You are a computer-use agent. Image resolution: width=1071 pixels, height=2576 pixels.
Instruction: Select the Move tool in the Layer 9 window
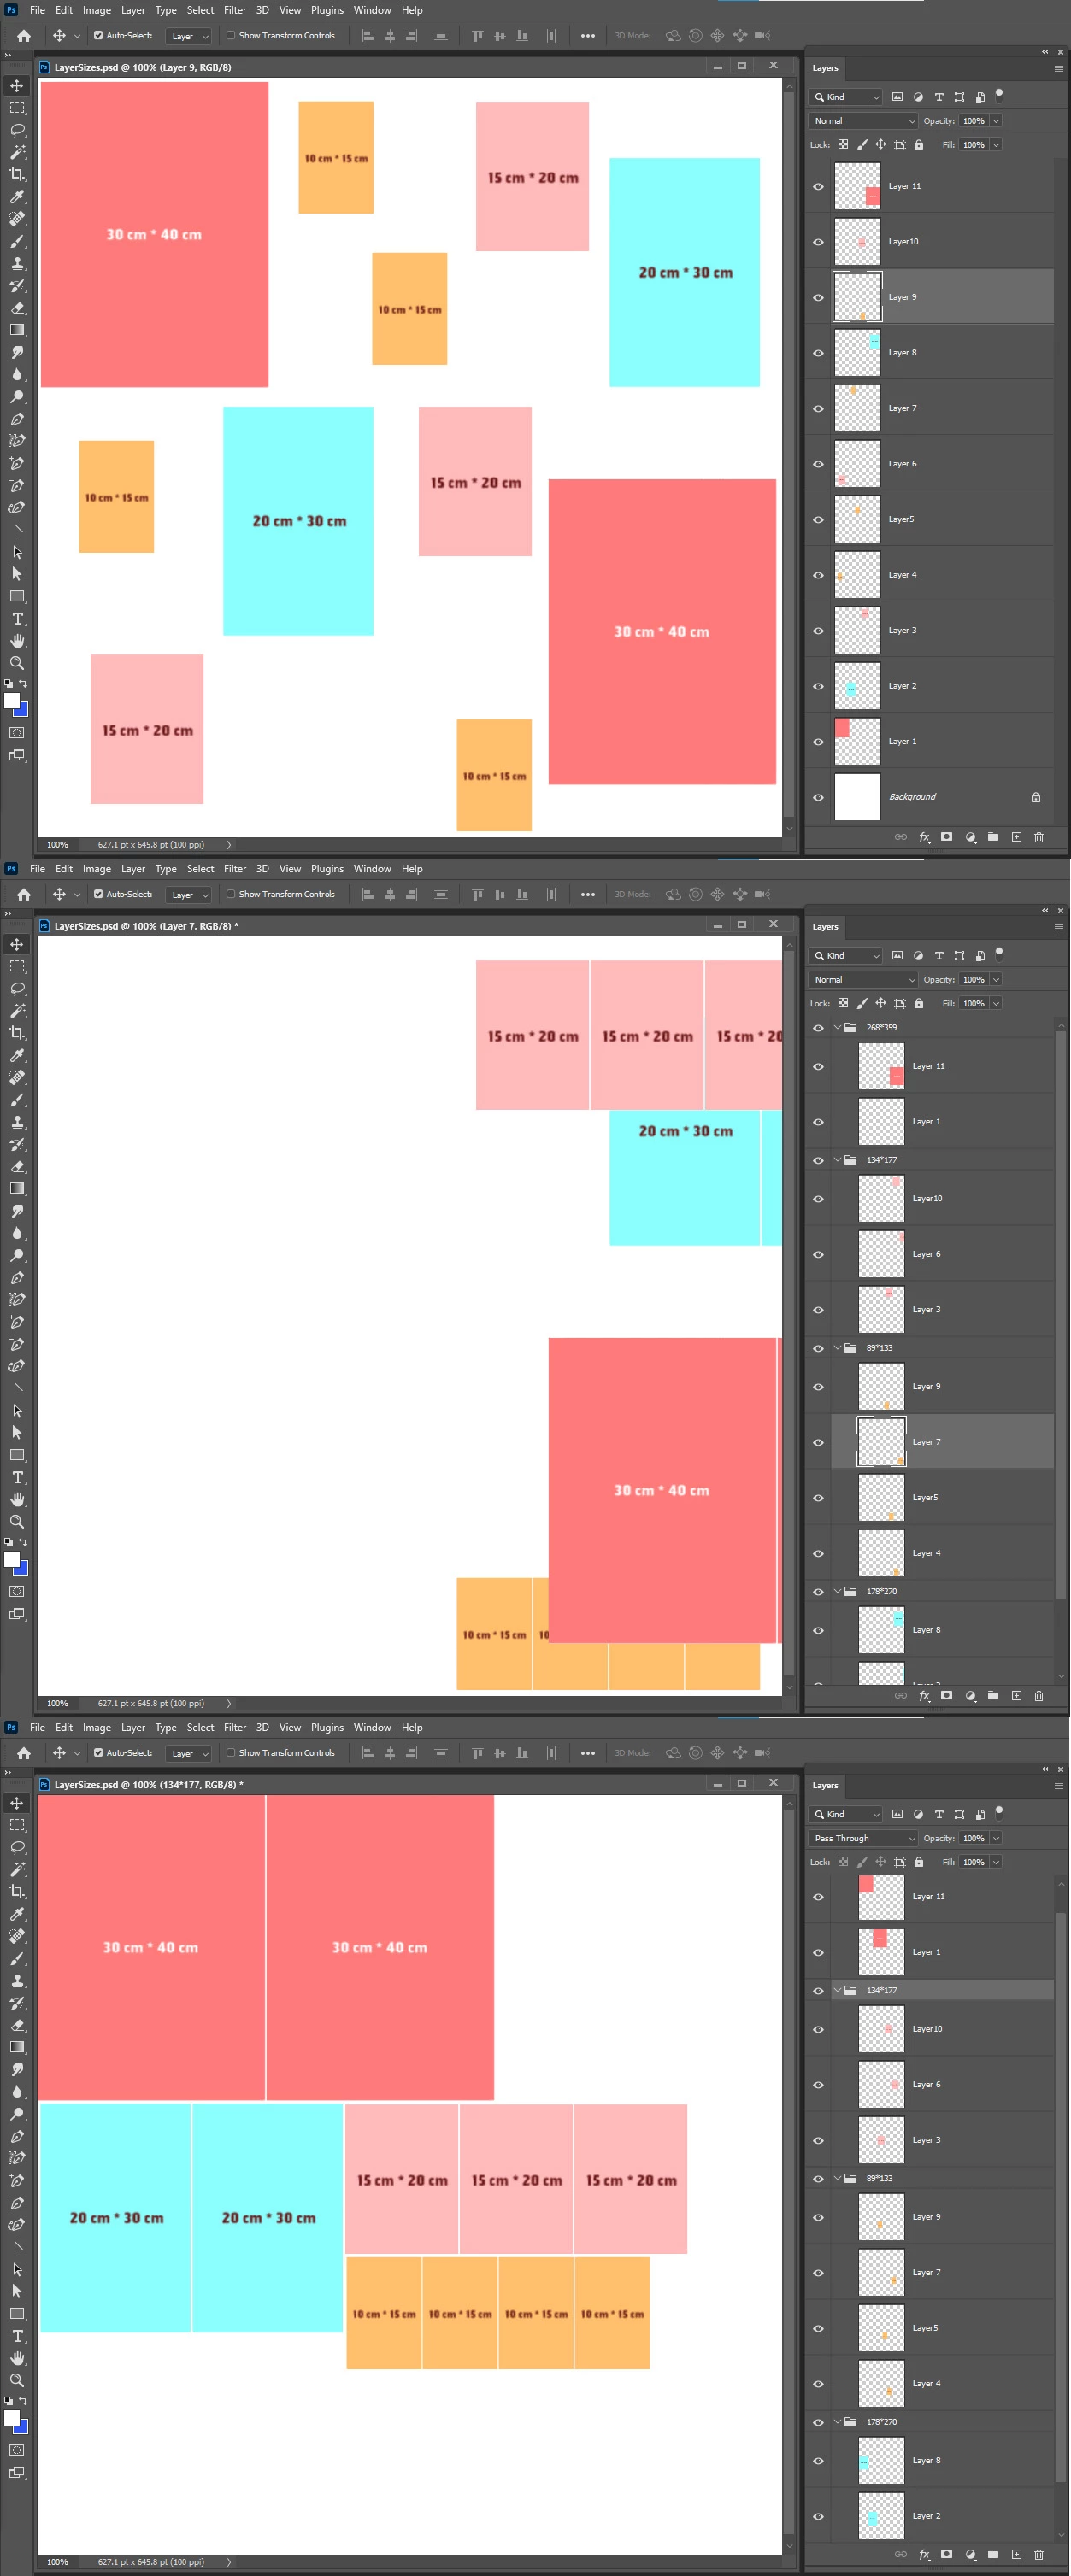[17, 85]
